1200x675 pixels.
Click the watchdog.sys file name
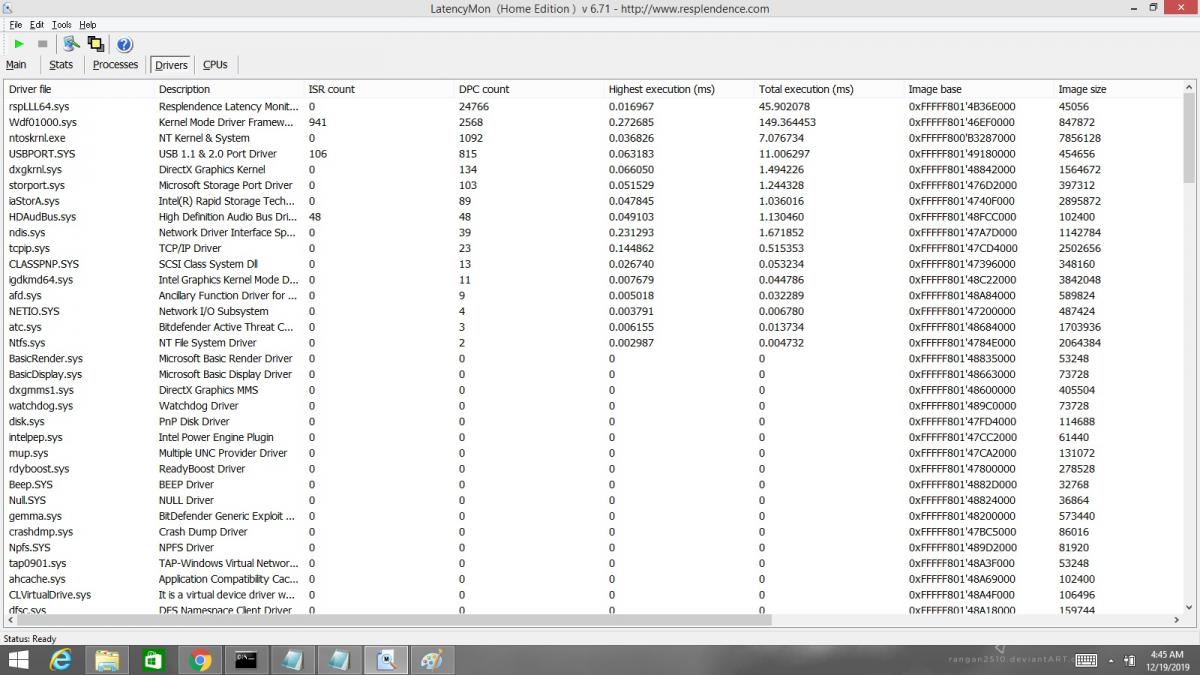click(x=41, y=406)
